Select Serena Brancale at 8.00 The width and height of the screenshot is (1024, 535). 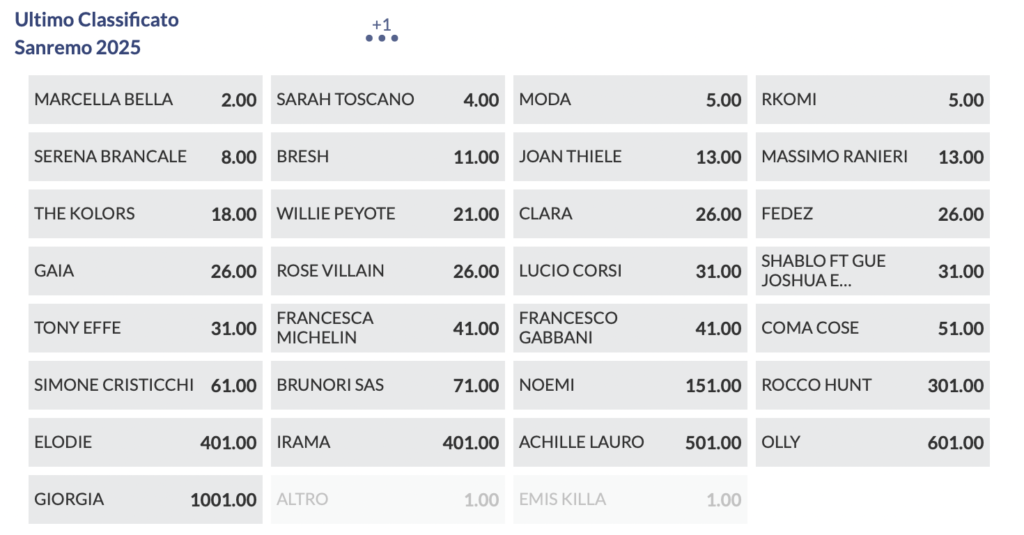click(x=145, y=157)
